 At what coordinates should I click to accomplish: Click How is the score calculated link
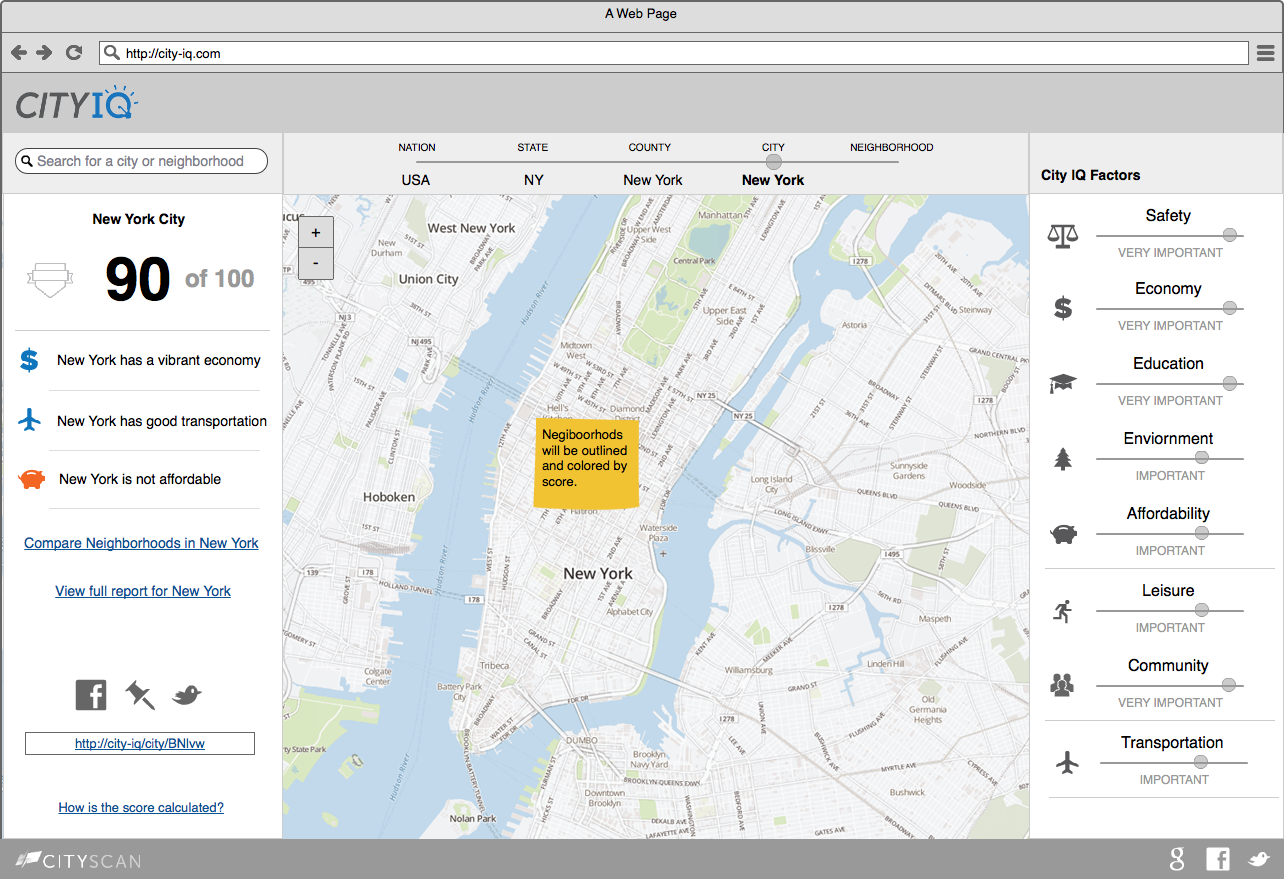pyautogui.click(x=141, y=807)
